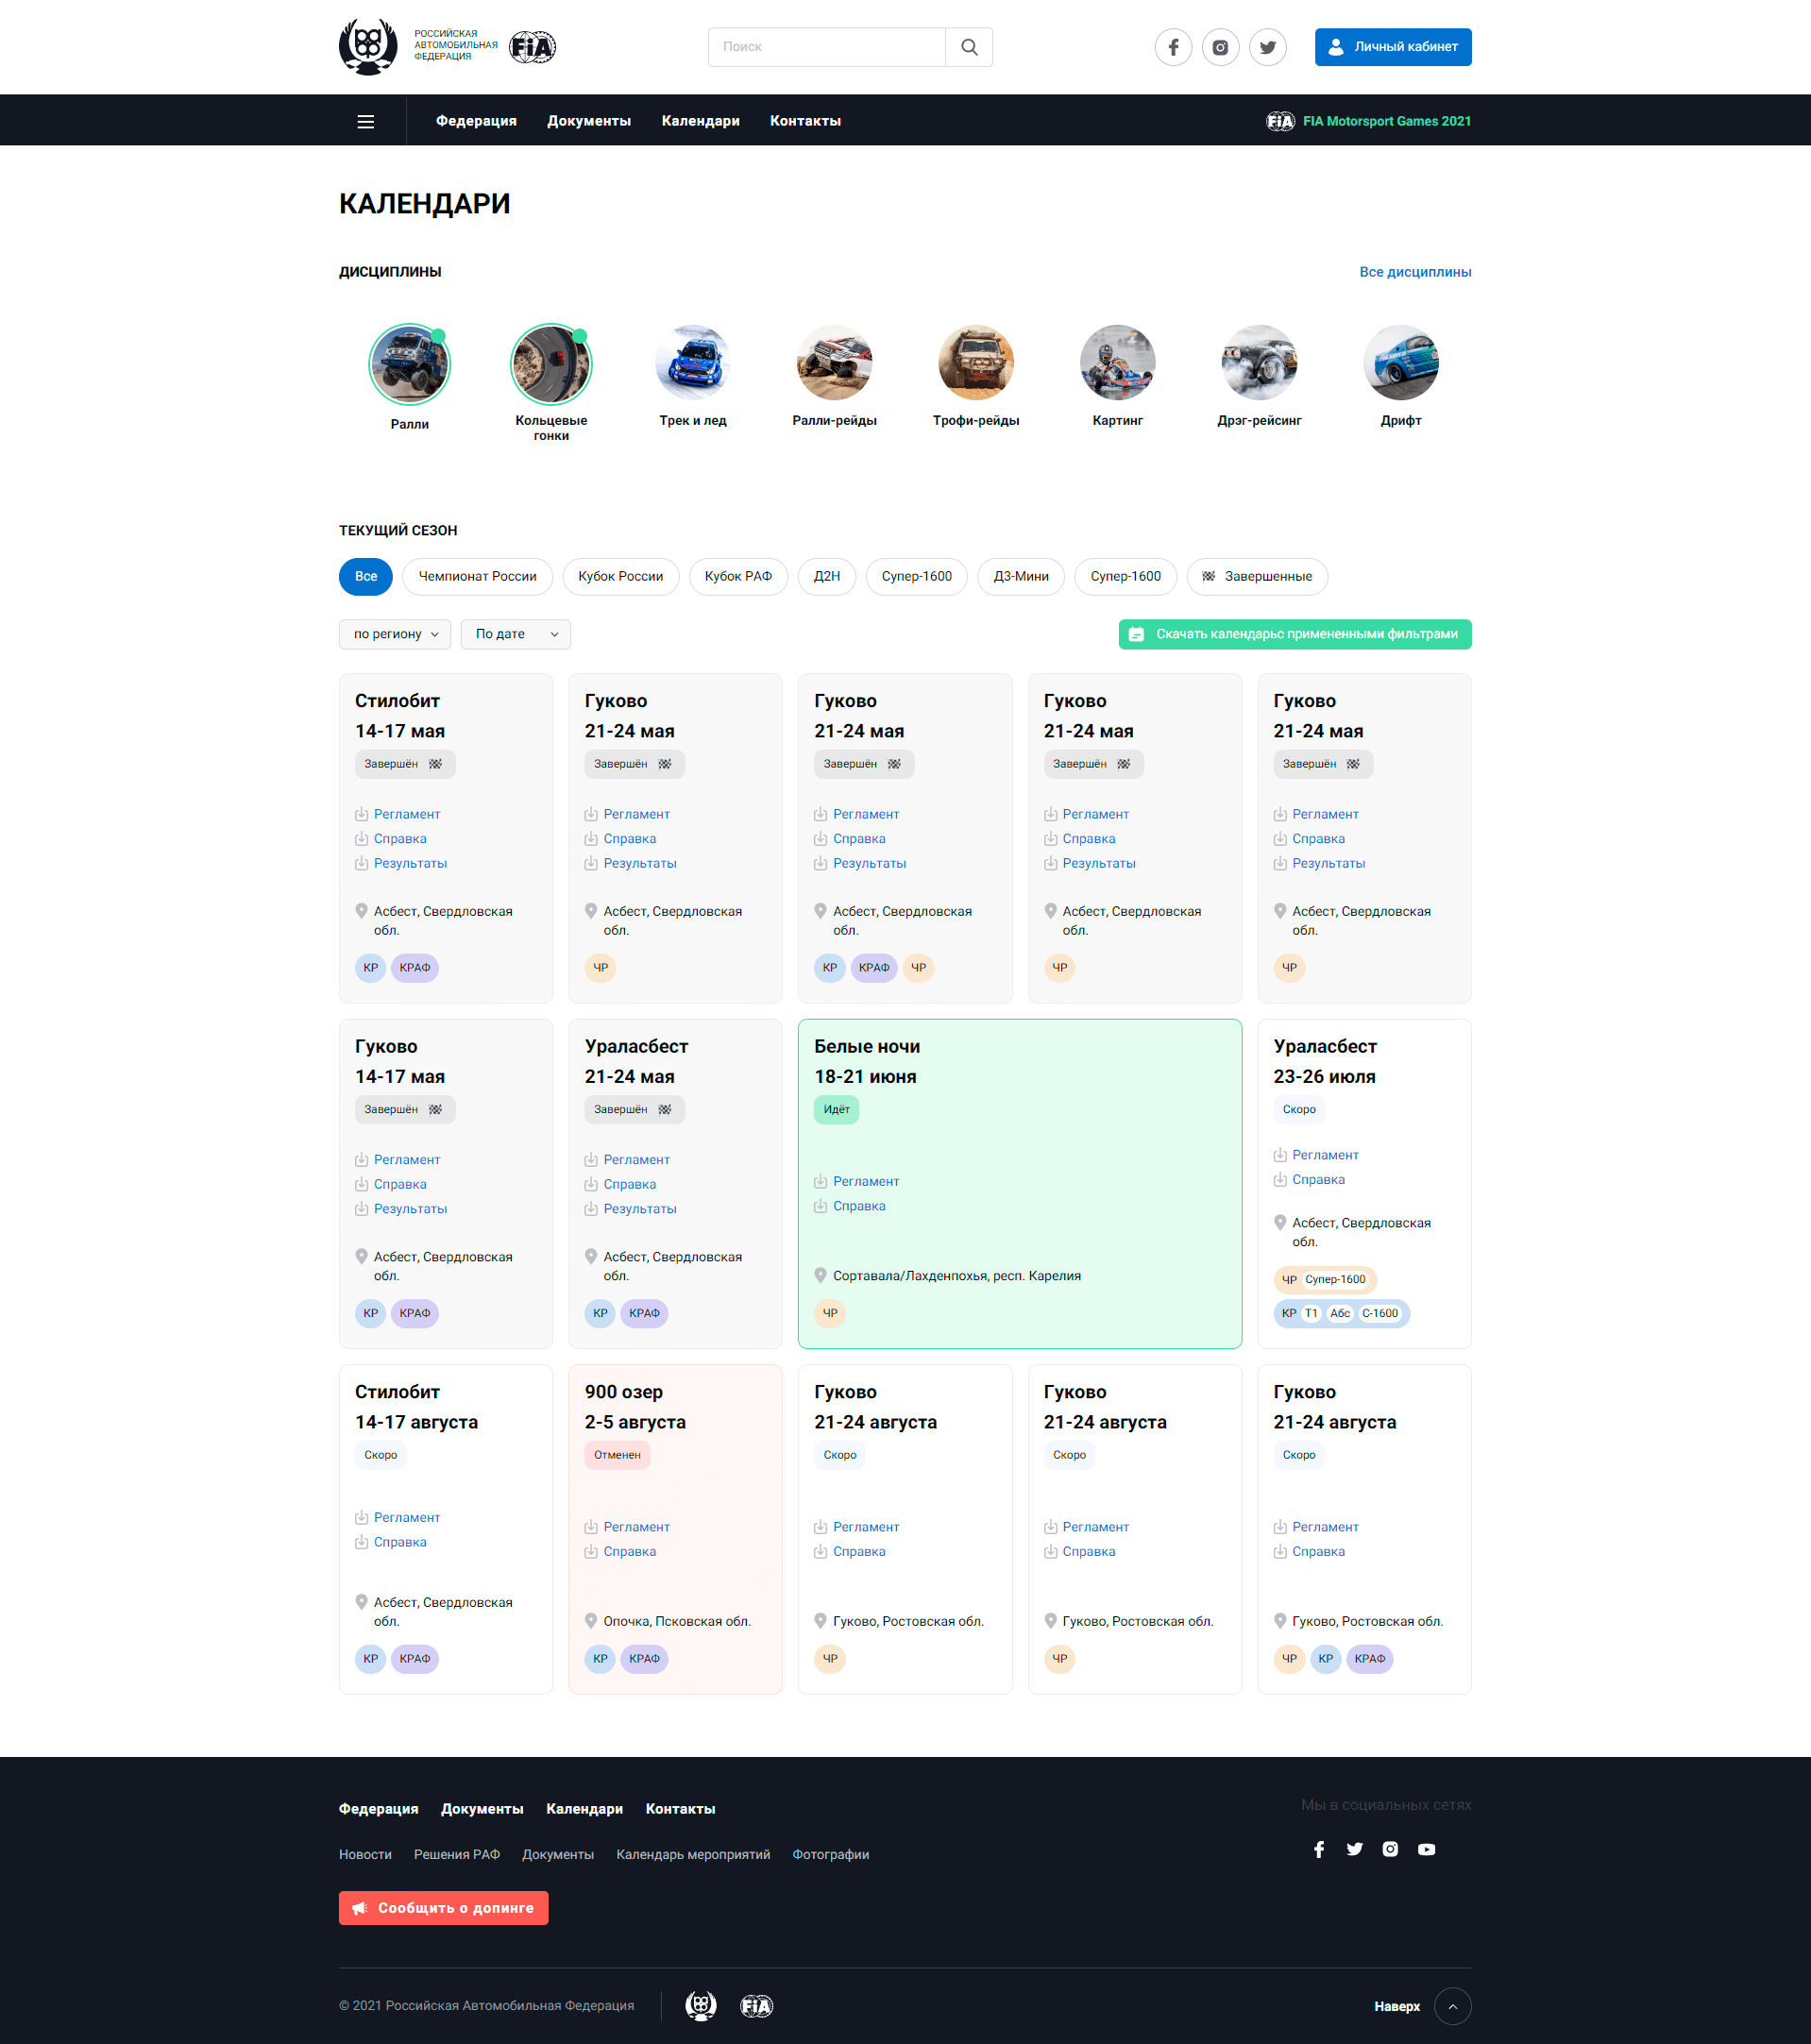Viewport: 1811px width, 2044px height.
Task: Open the hamburger menu icon
Action: tap(366, 121)
